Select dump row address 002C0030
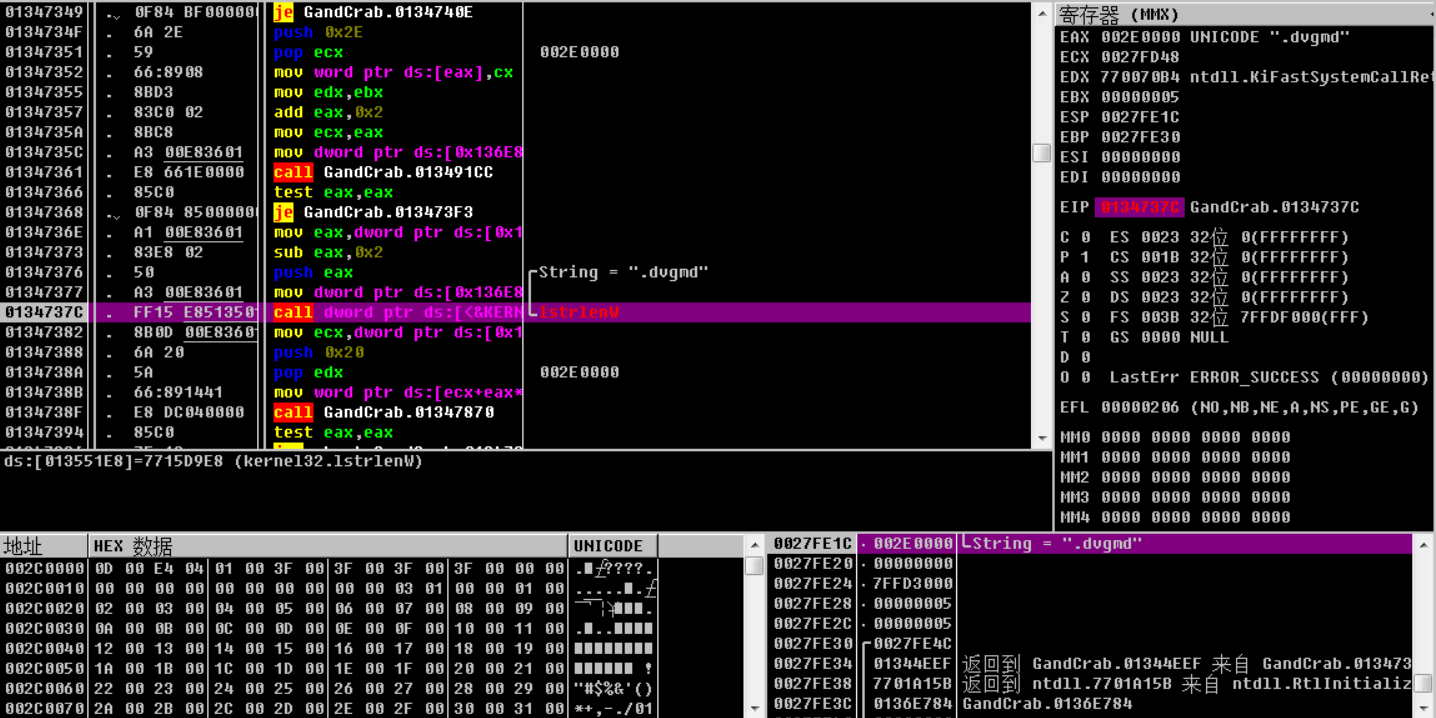This screenshot has height=718, width=1436. pos(44,628)
